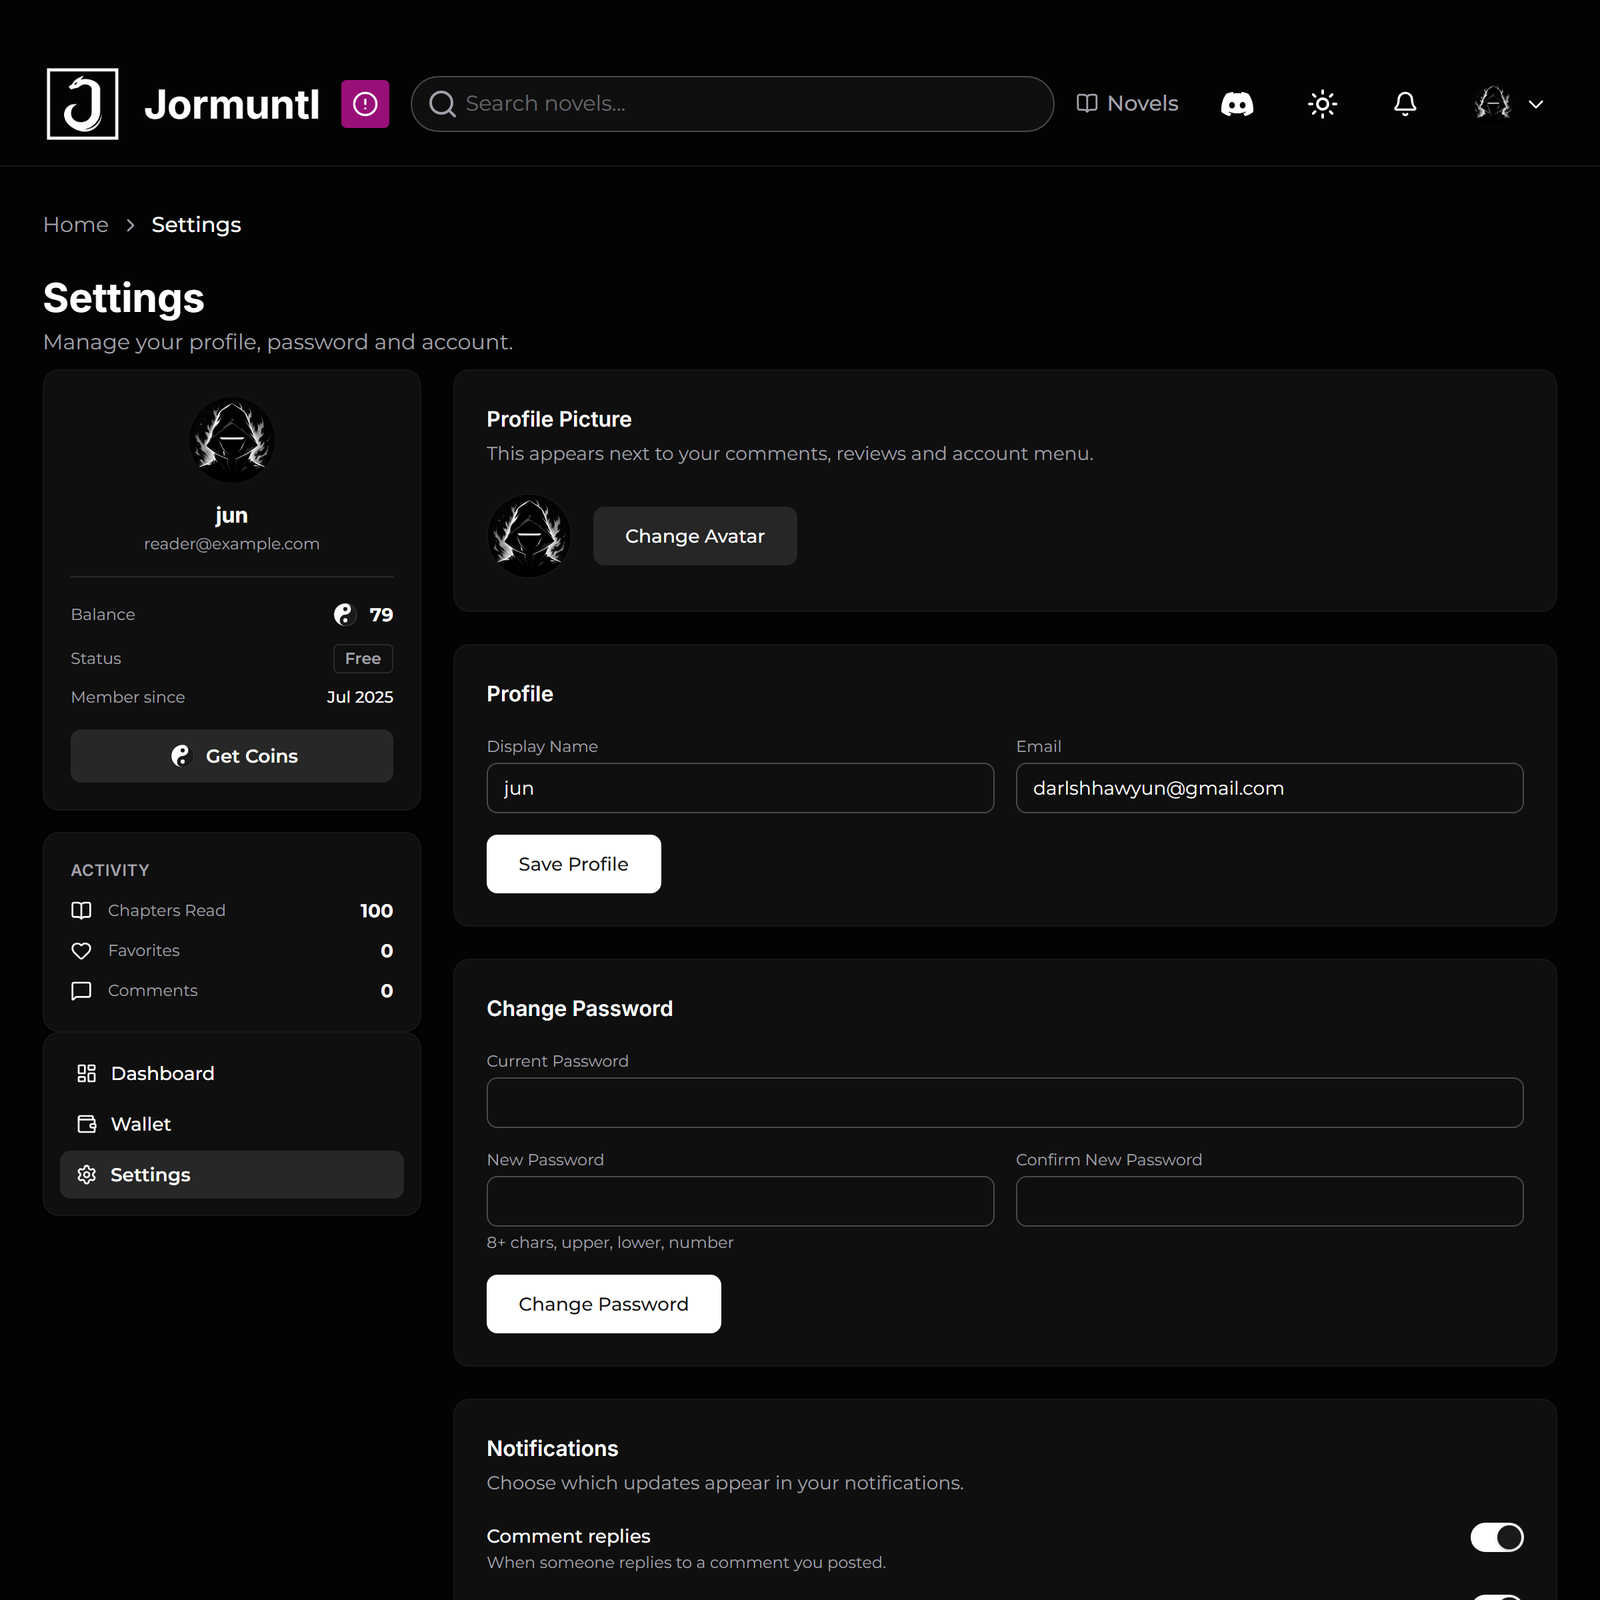Focus the Search novels field
The width and height of the screenshot is (1600, 1600).
[732, 104]
